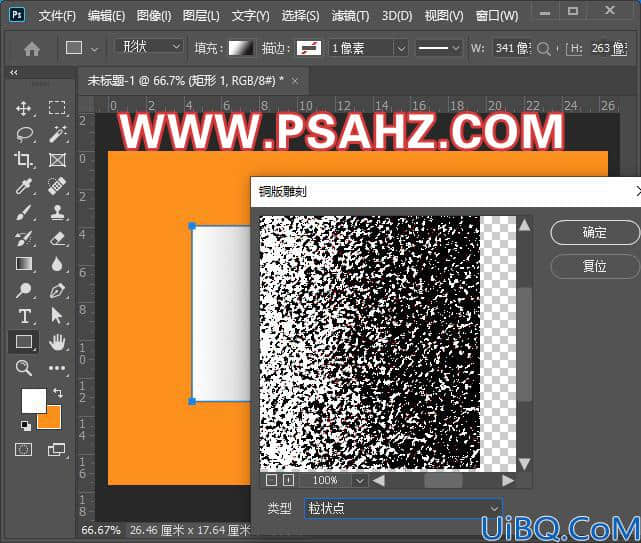
Task: Select the Crop tool
Action: 23,160
